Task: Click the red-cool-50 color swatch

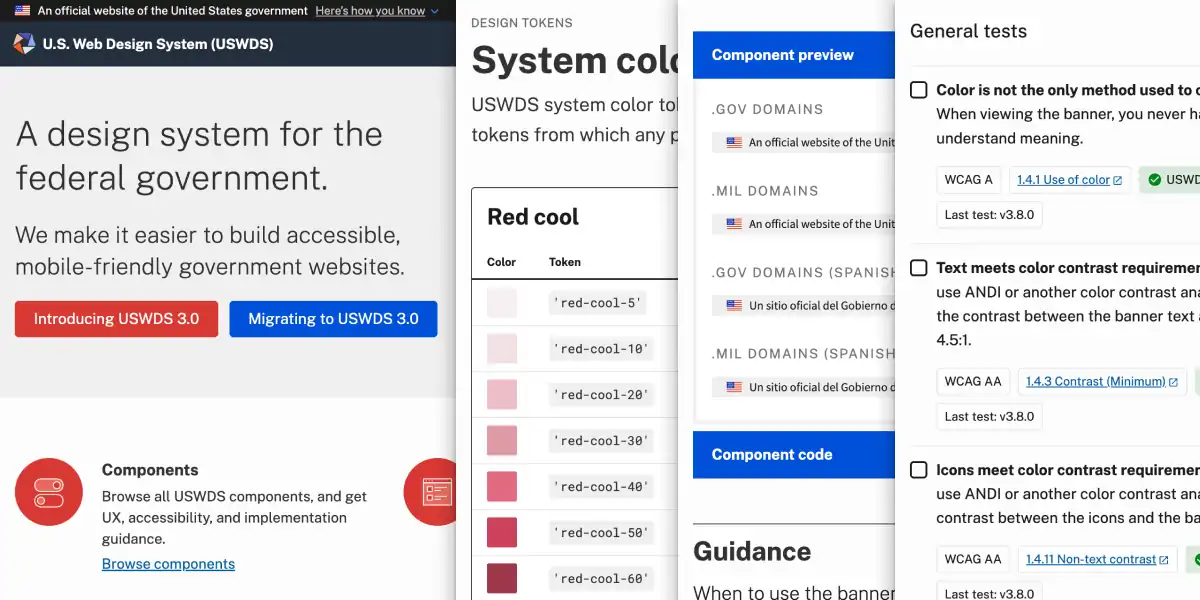Action: tap(502, 533)
